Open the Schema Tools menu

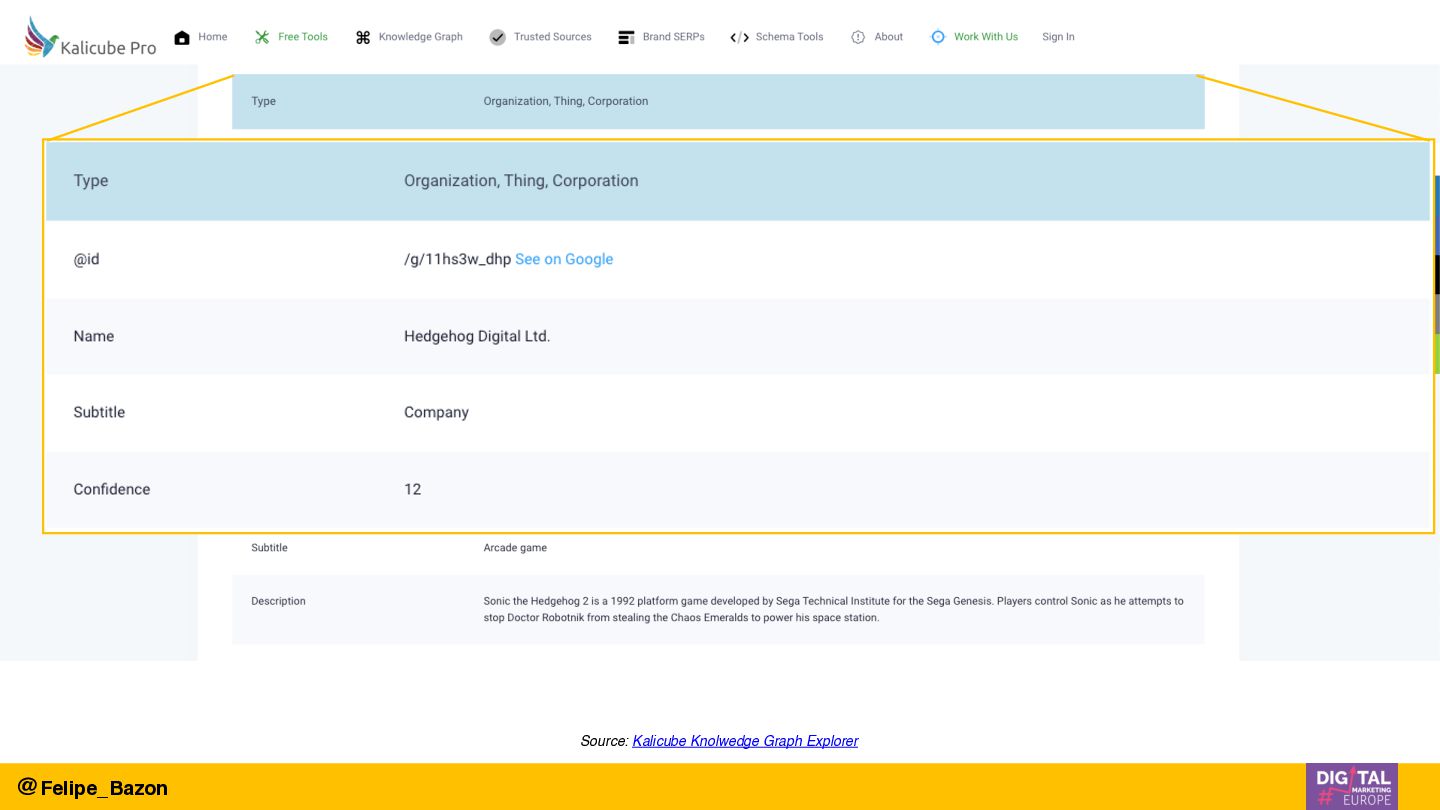point(790,37)
